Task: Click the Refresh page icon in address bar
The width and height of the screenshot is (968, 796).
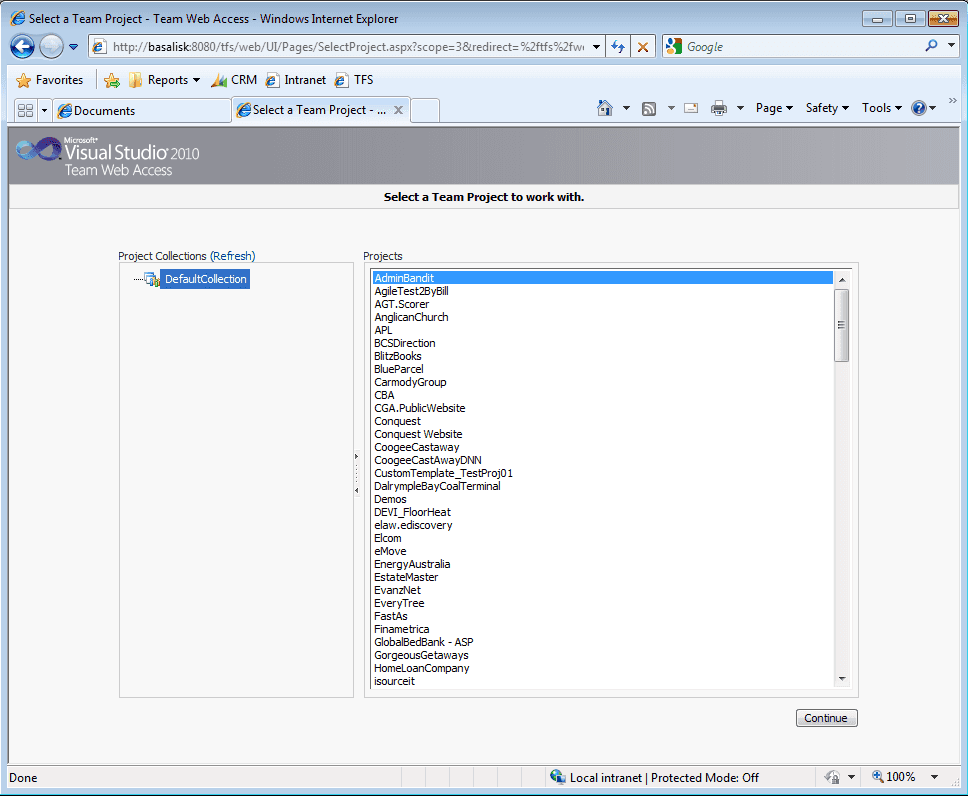Action: [x=618, y=47]
